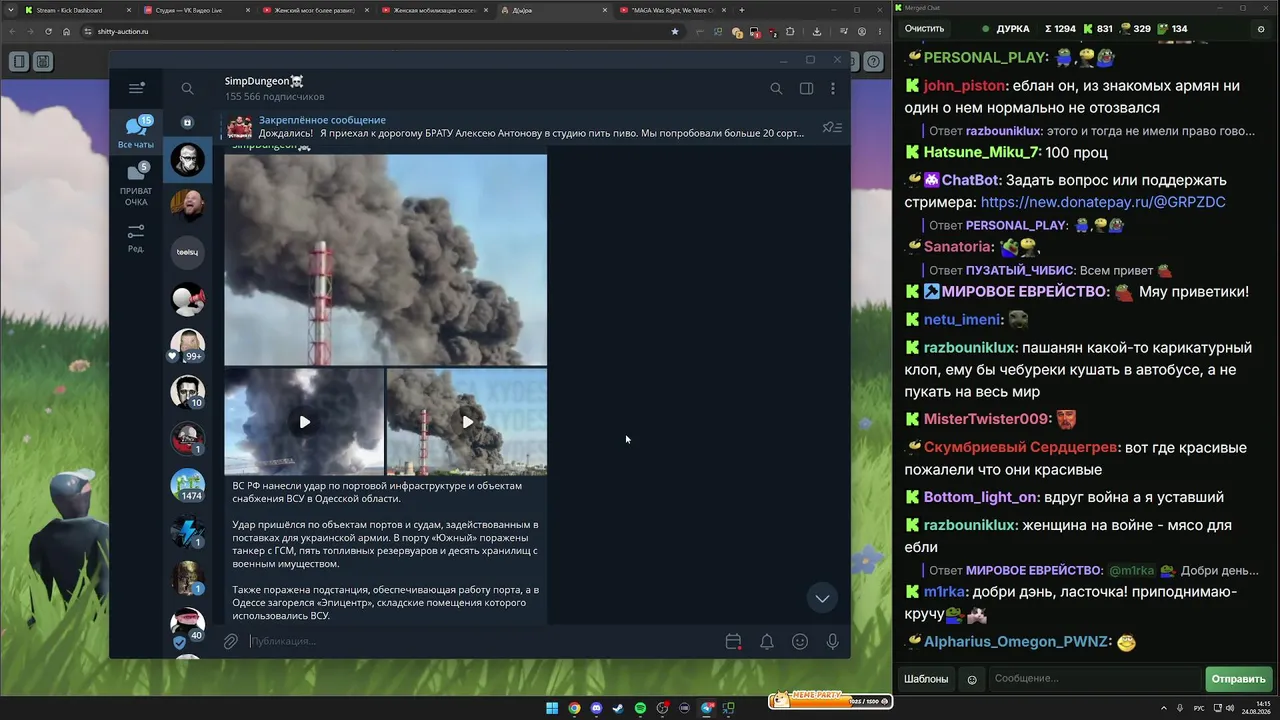Open the SimpDungeon three-dot options menu
The height and width of the screenshot is (720, 1280).
832,88
